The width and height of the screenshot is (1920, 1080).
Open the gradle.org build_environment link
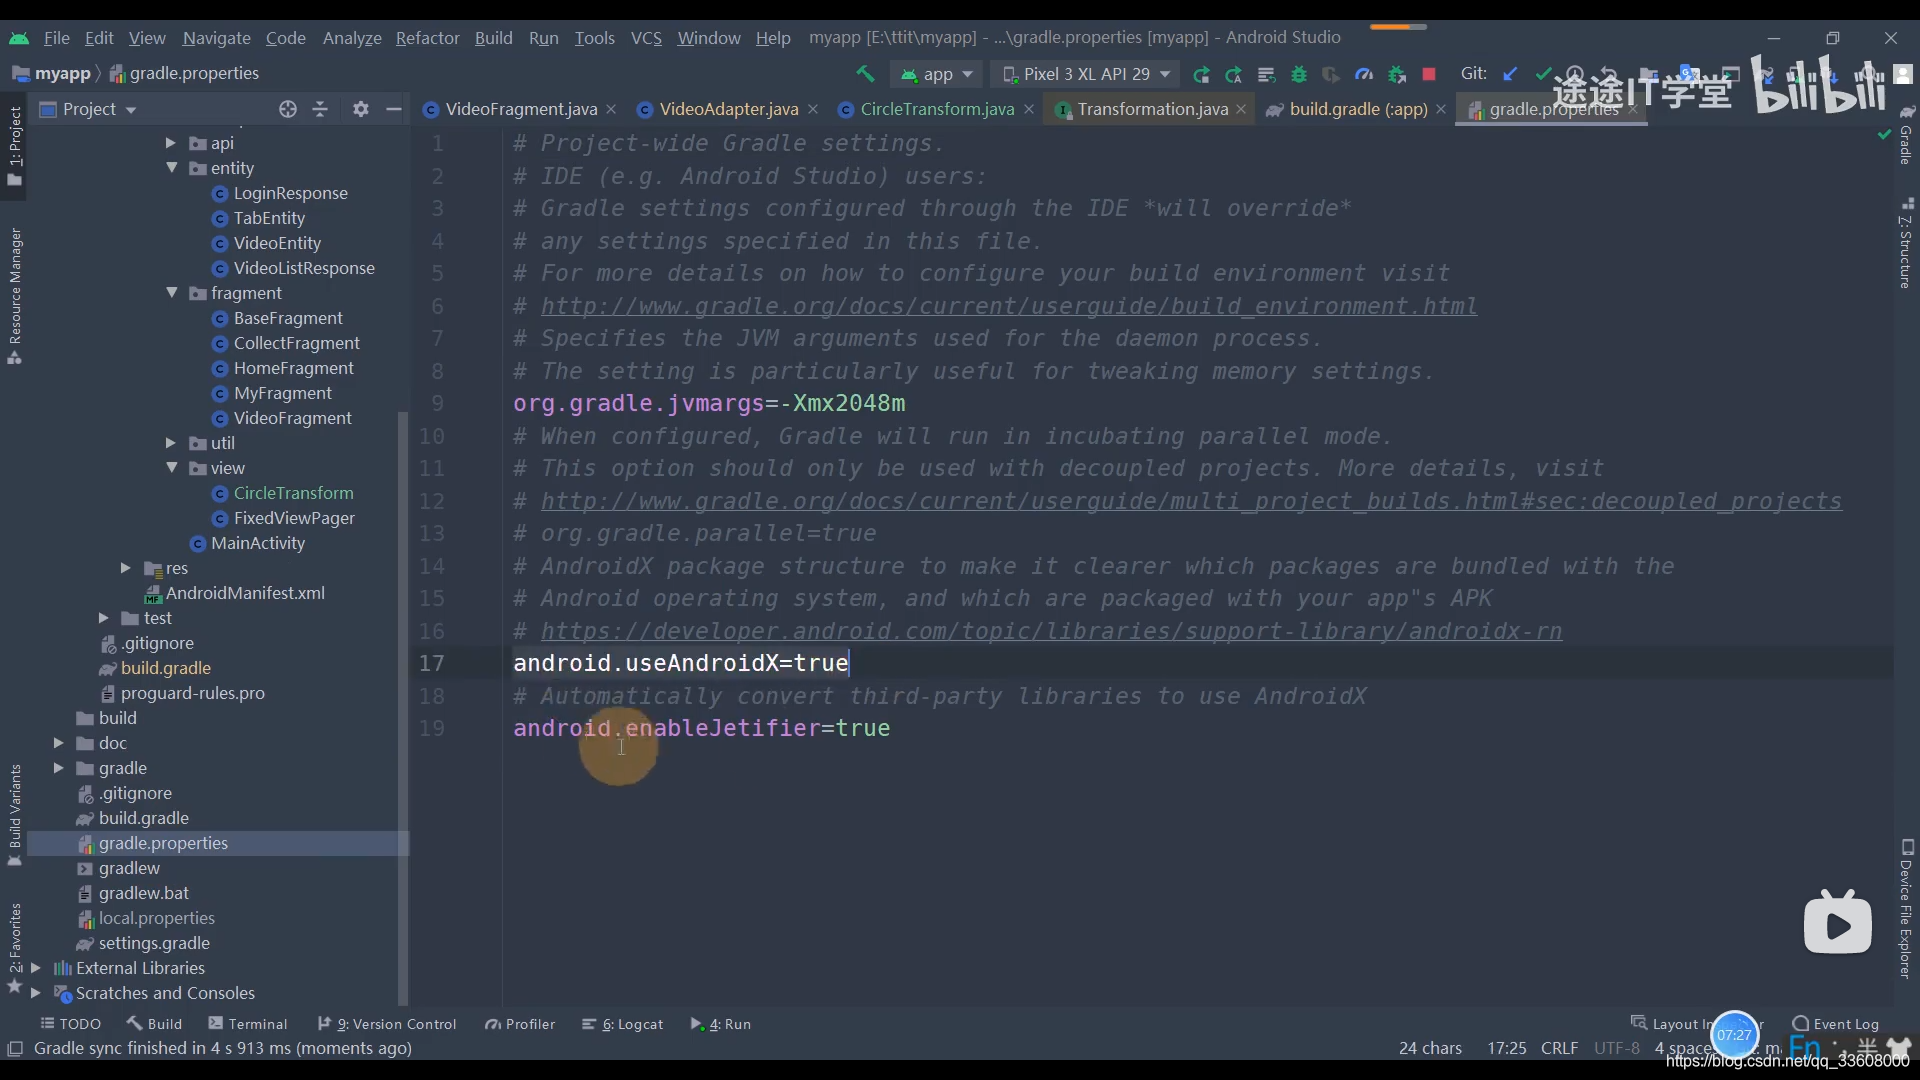pyautogui.click(x=1009, y=306)
